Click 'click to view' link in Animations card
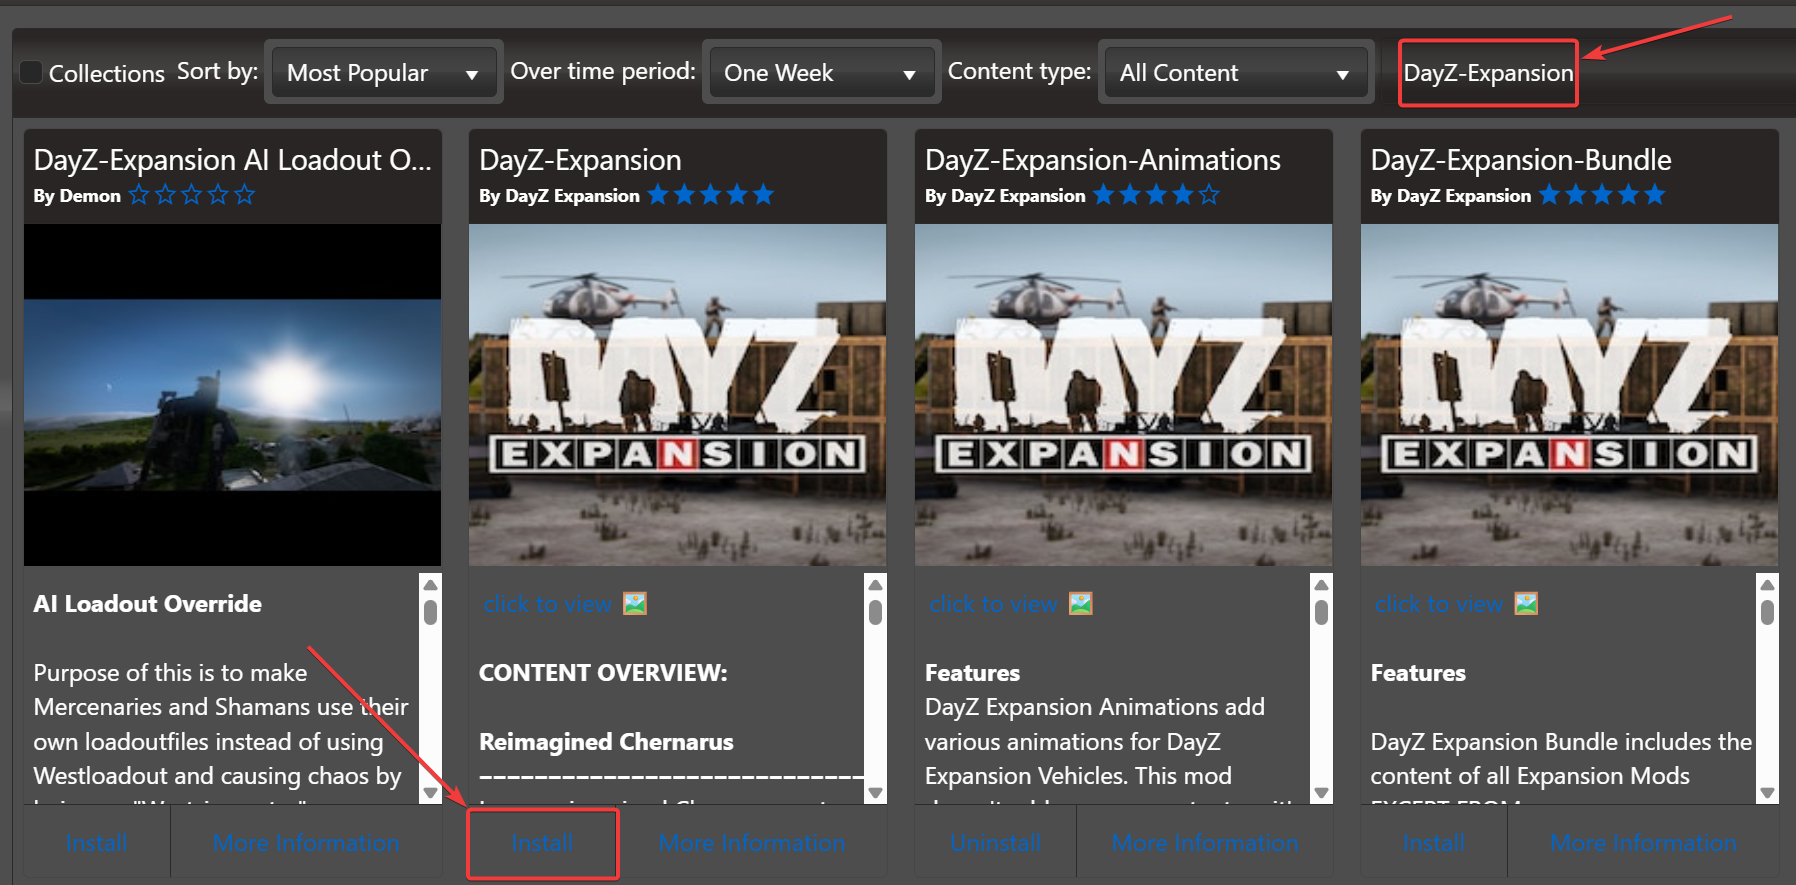The image size is (1796, 885). (x=993, y=604)
